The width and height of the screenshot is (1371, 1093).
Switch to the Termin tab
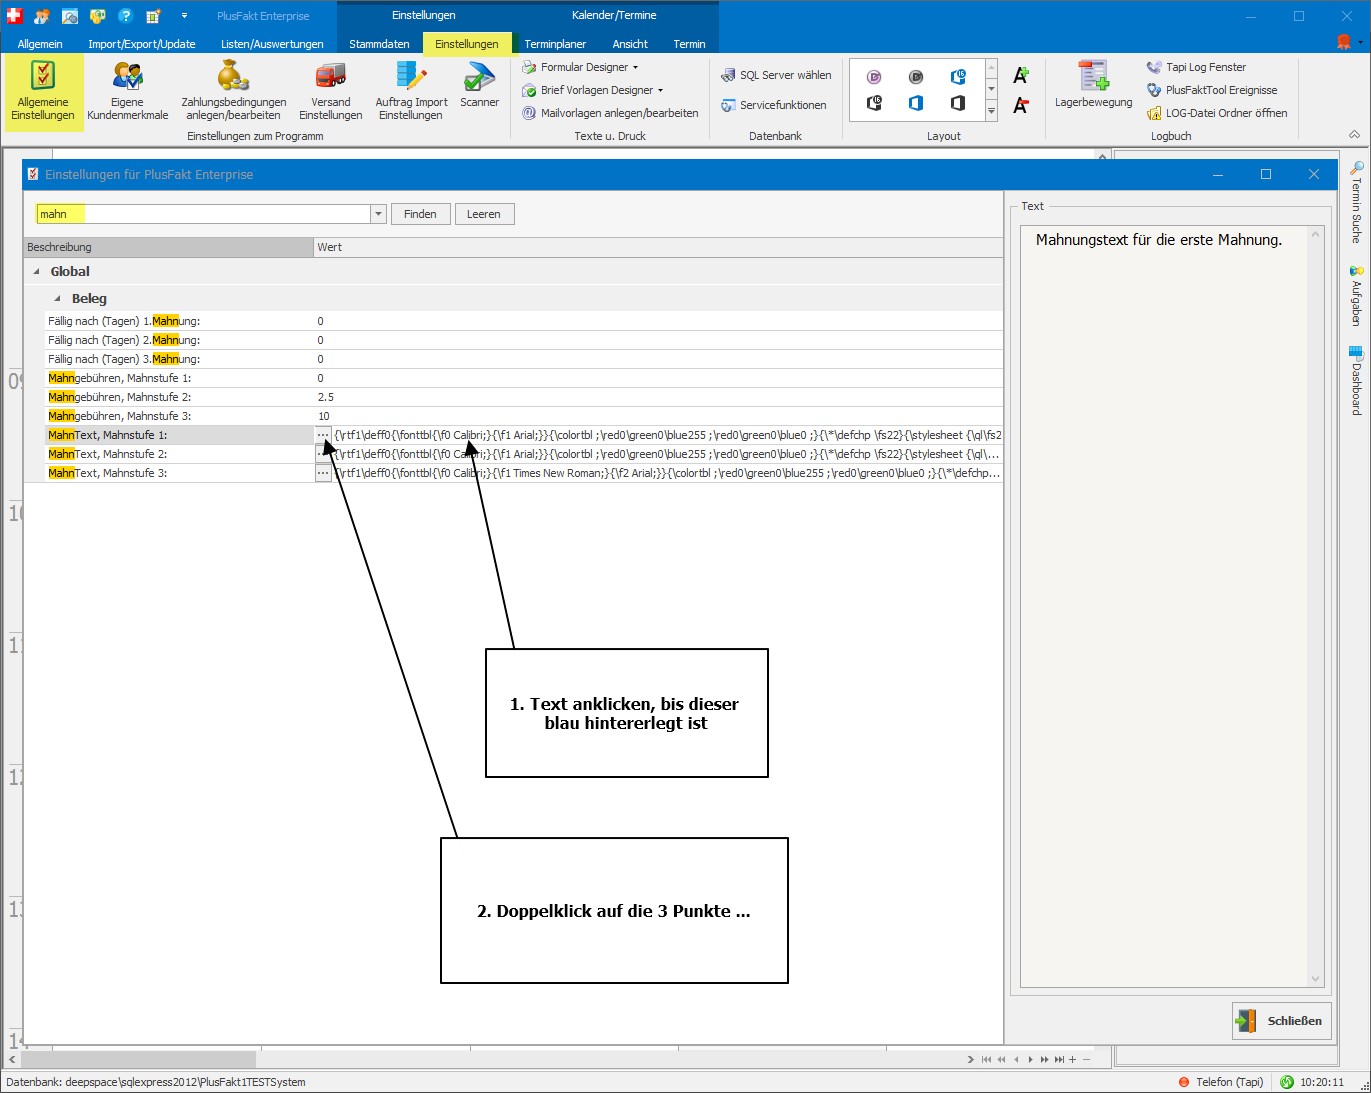point(689,44)
